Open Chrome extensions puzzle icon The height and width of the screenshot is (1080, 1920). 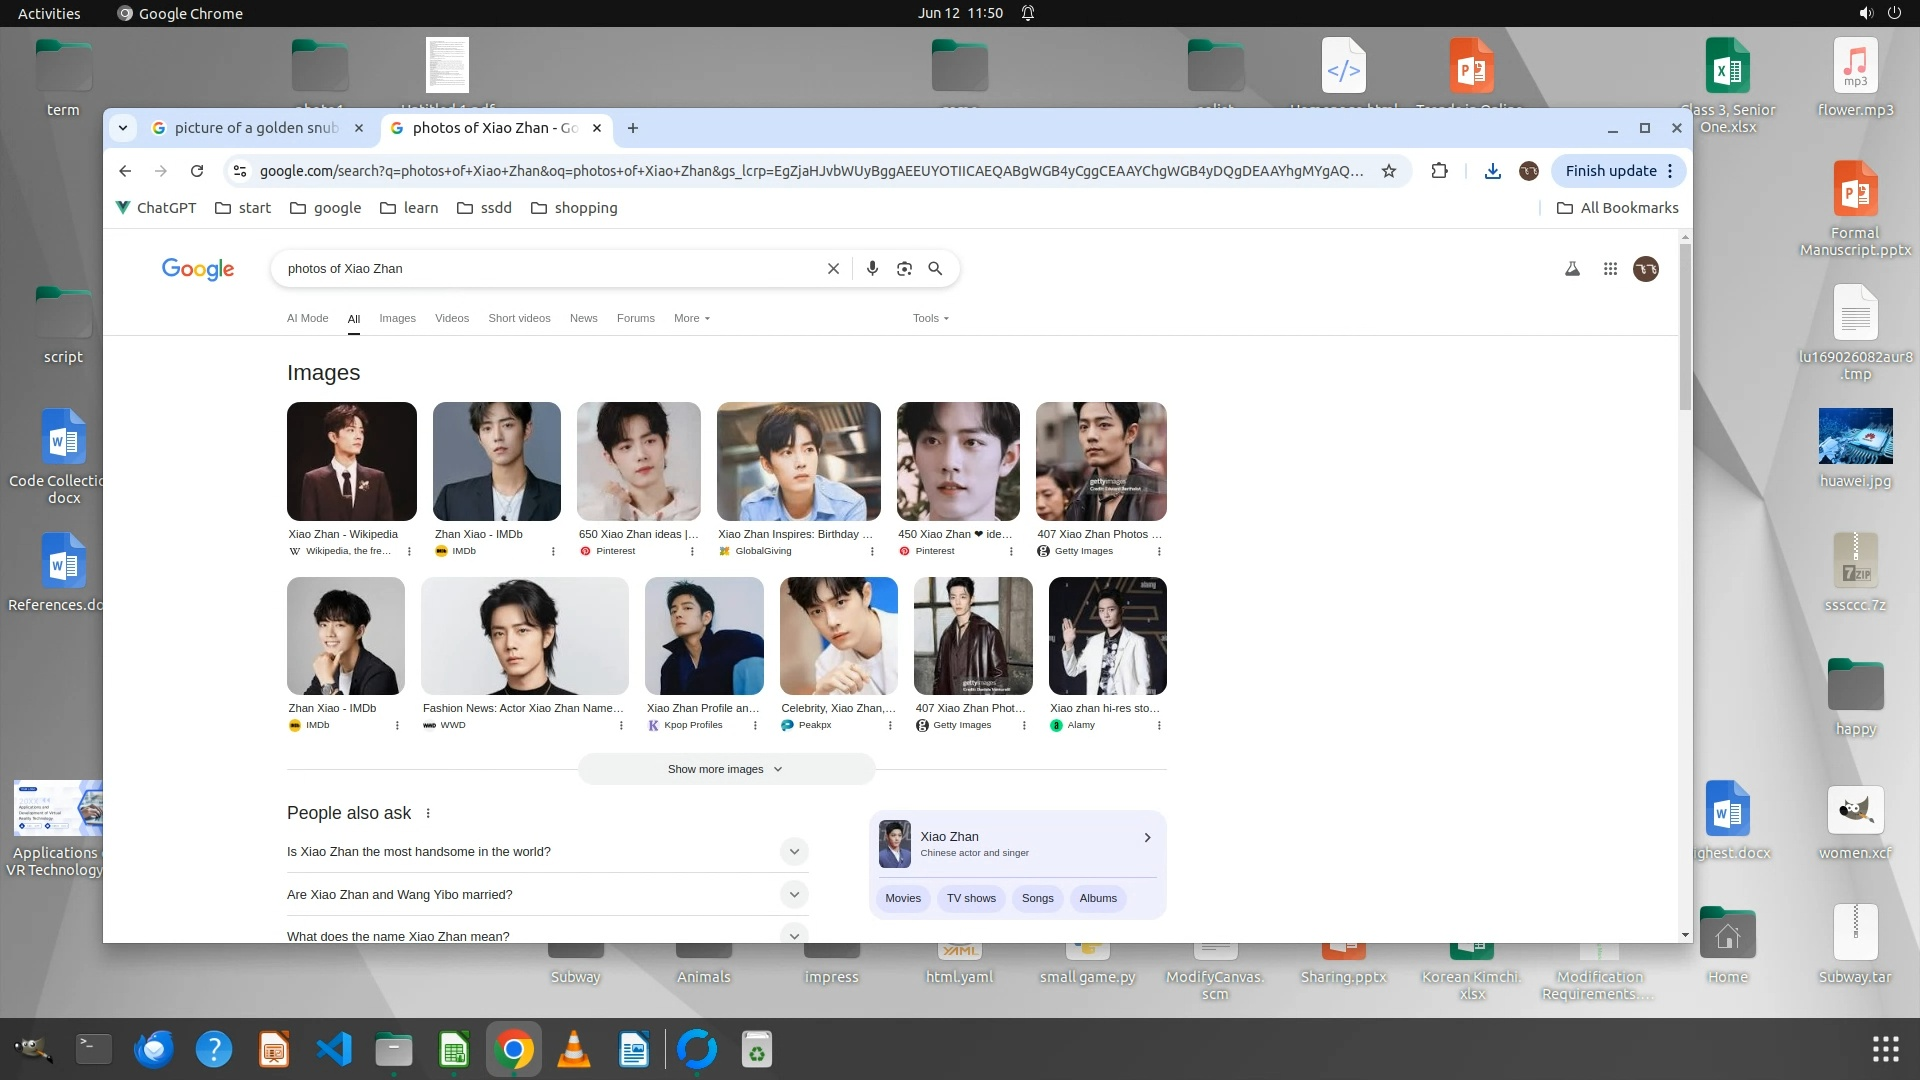(1439, 171)
